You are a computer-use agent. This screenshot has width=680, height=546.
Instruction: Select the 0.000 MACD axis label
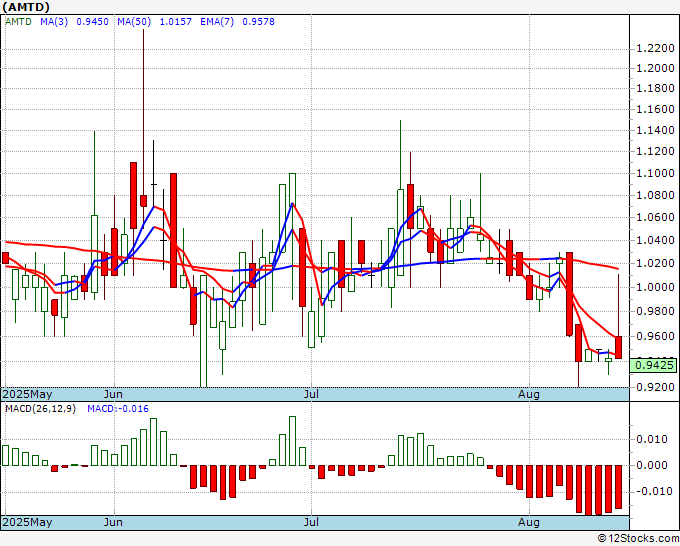point(652,465)
